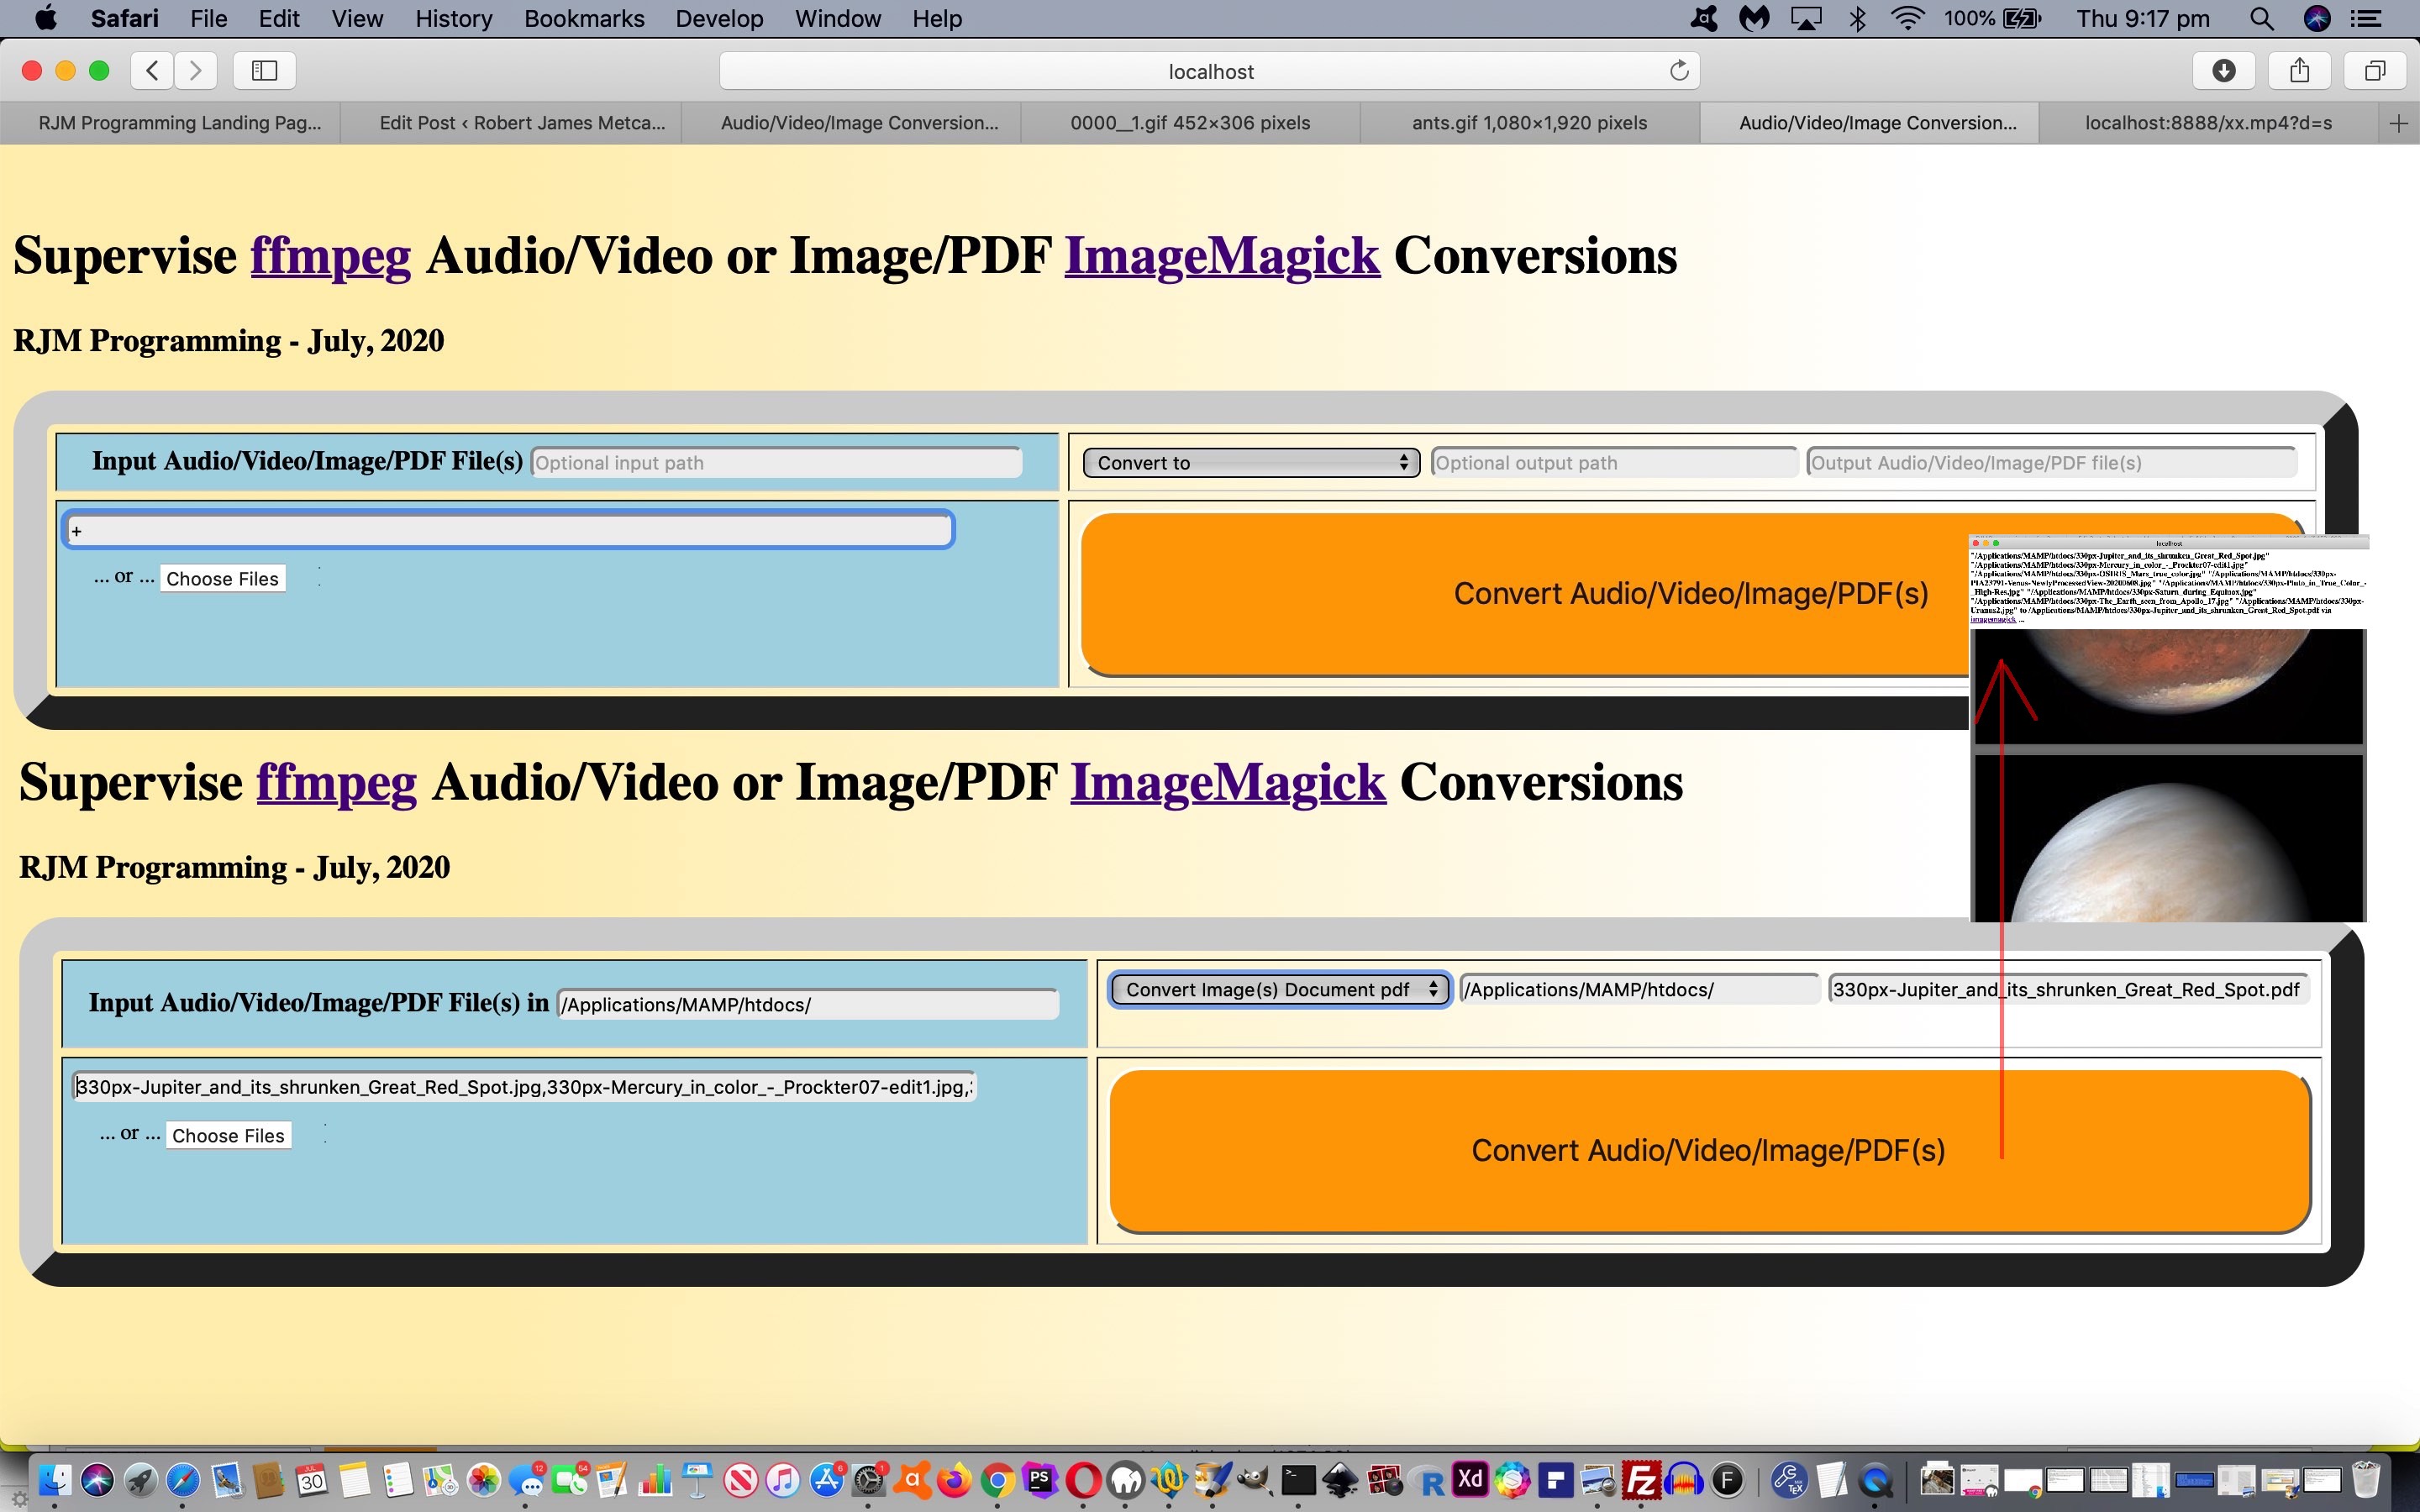The height and width of the screenshot is (1512, 2420).
Task: Open MAMP elephant icon in dock
Action: point(1126,1479)
